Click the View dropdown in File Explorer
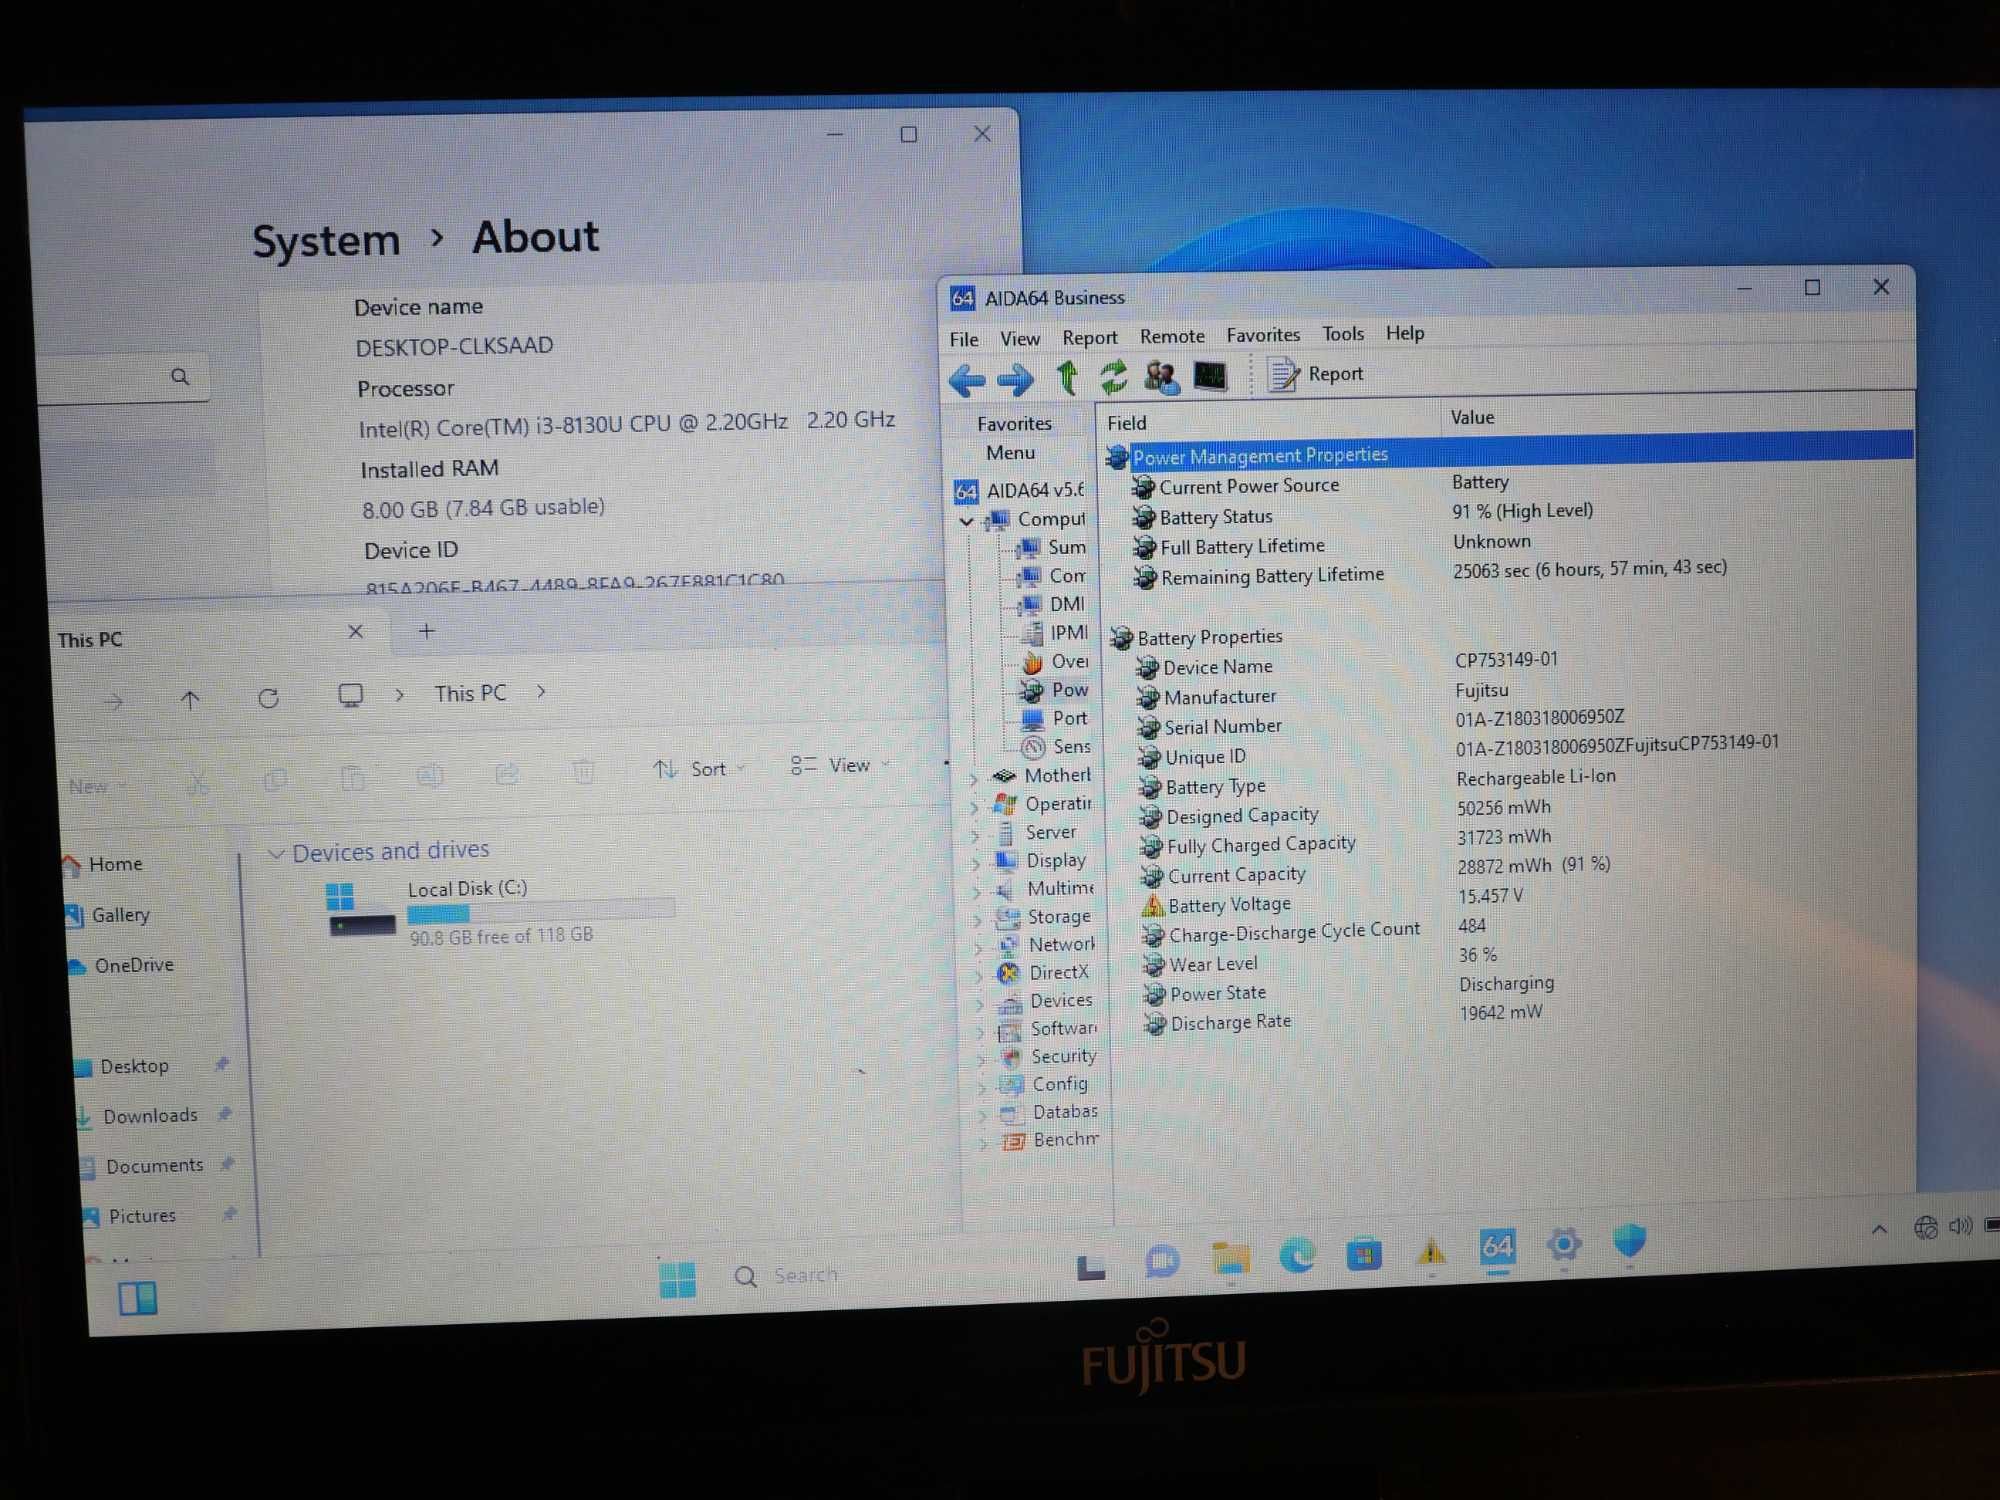2000x1500 pixels. point(839,766)
